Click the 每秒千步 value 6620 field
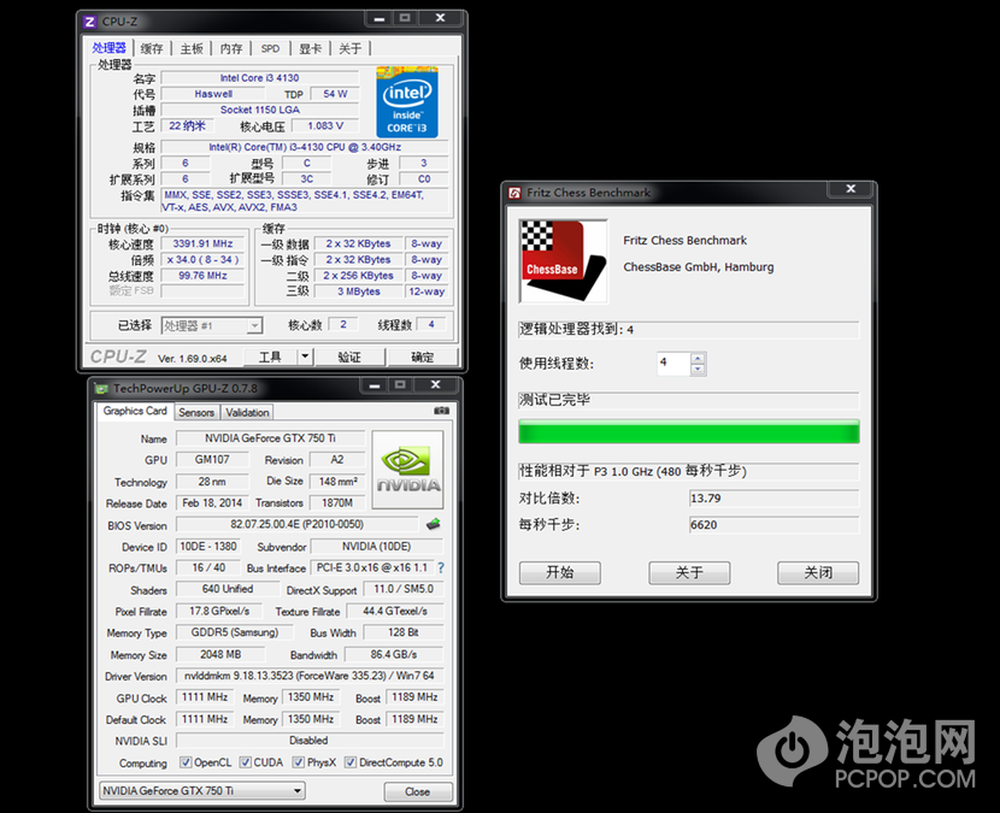Screen dimensions: 1000x813 (774, 525)
